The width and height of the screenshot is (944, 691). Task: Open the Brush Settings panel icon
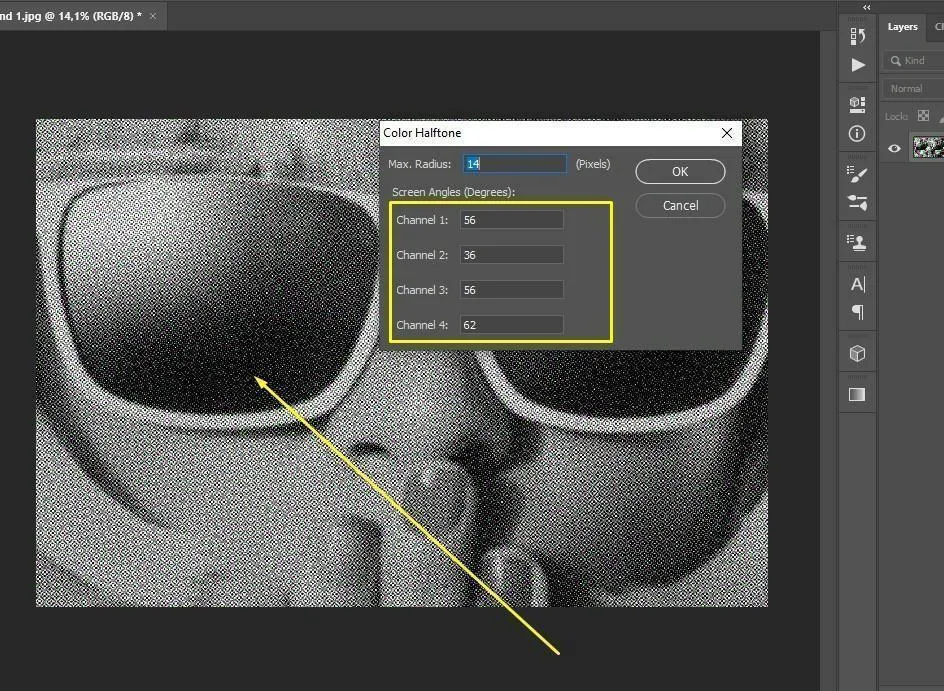[x=857, y=202]
